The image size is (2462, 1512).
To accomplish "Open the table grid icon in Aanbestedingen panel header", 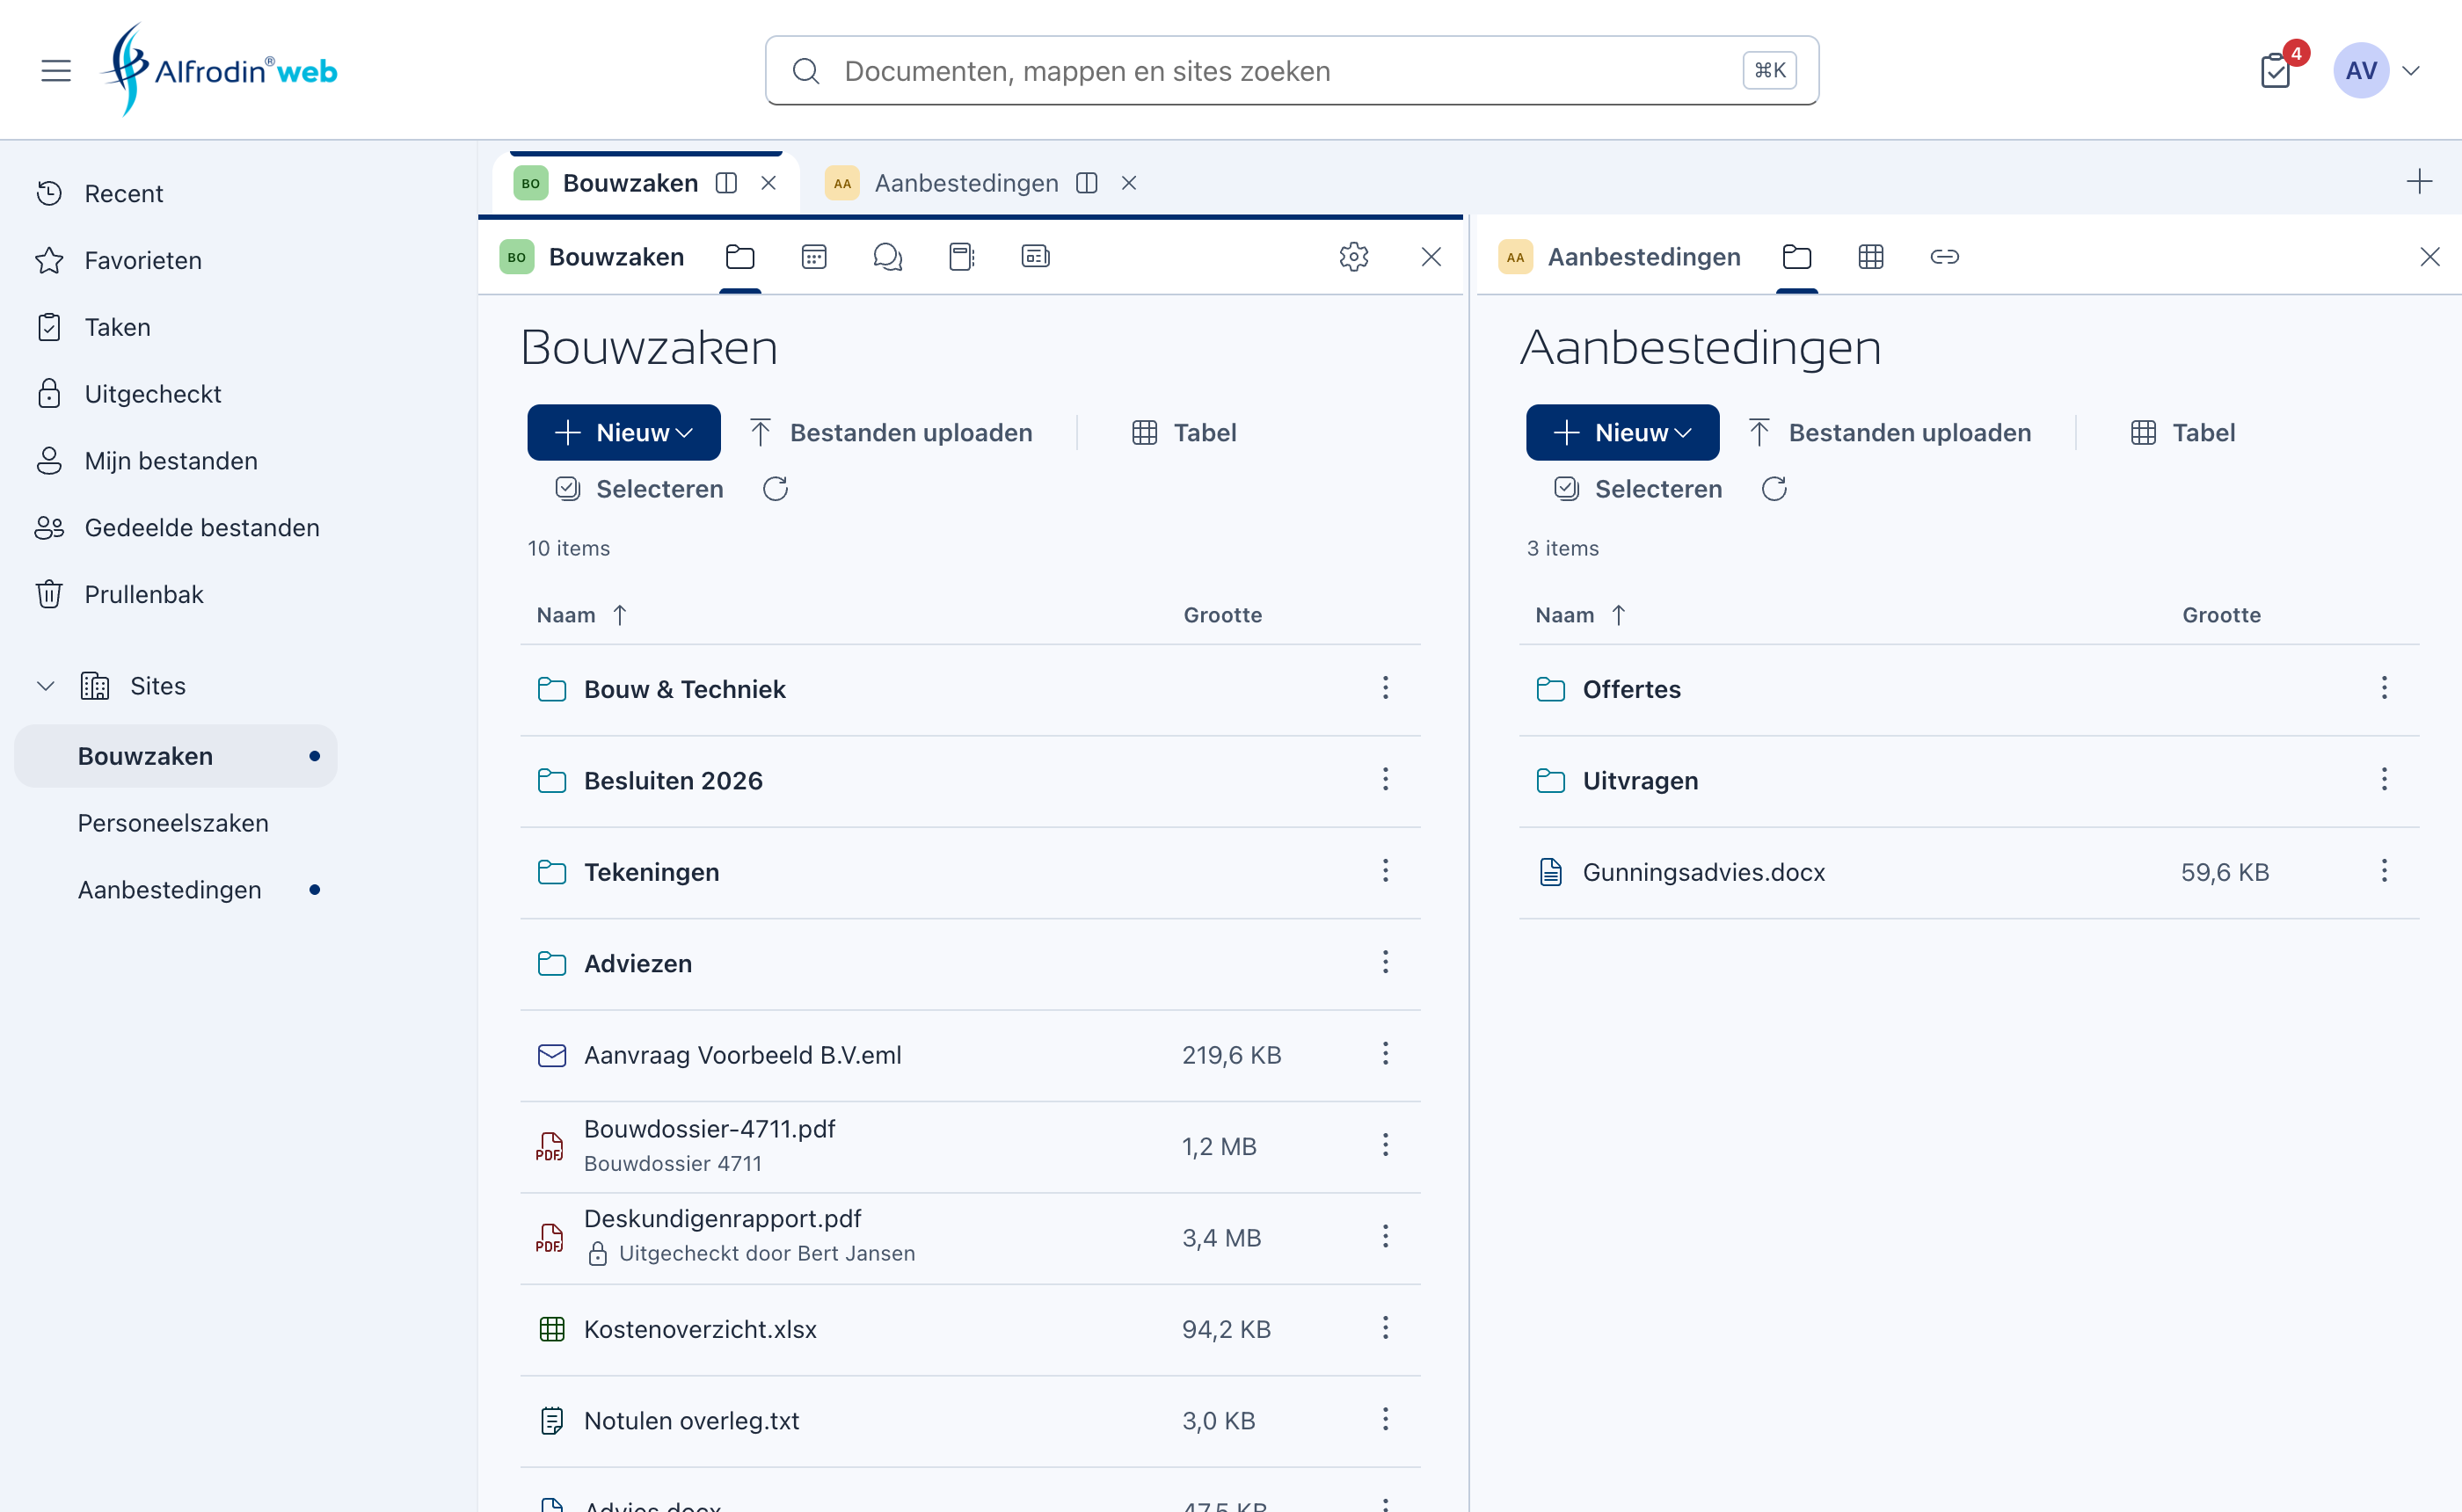I will pos(1870,257).
